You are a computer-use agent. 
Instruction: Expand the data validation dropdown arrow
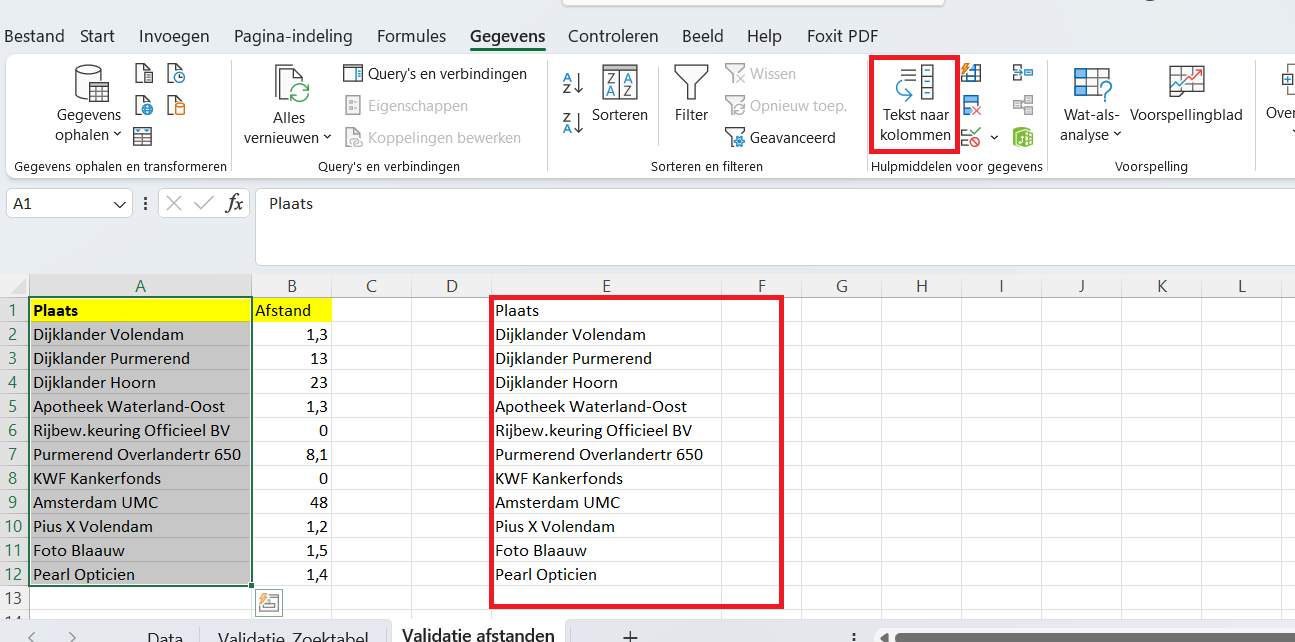(x=994, y=137)
